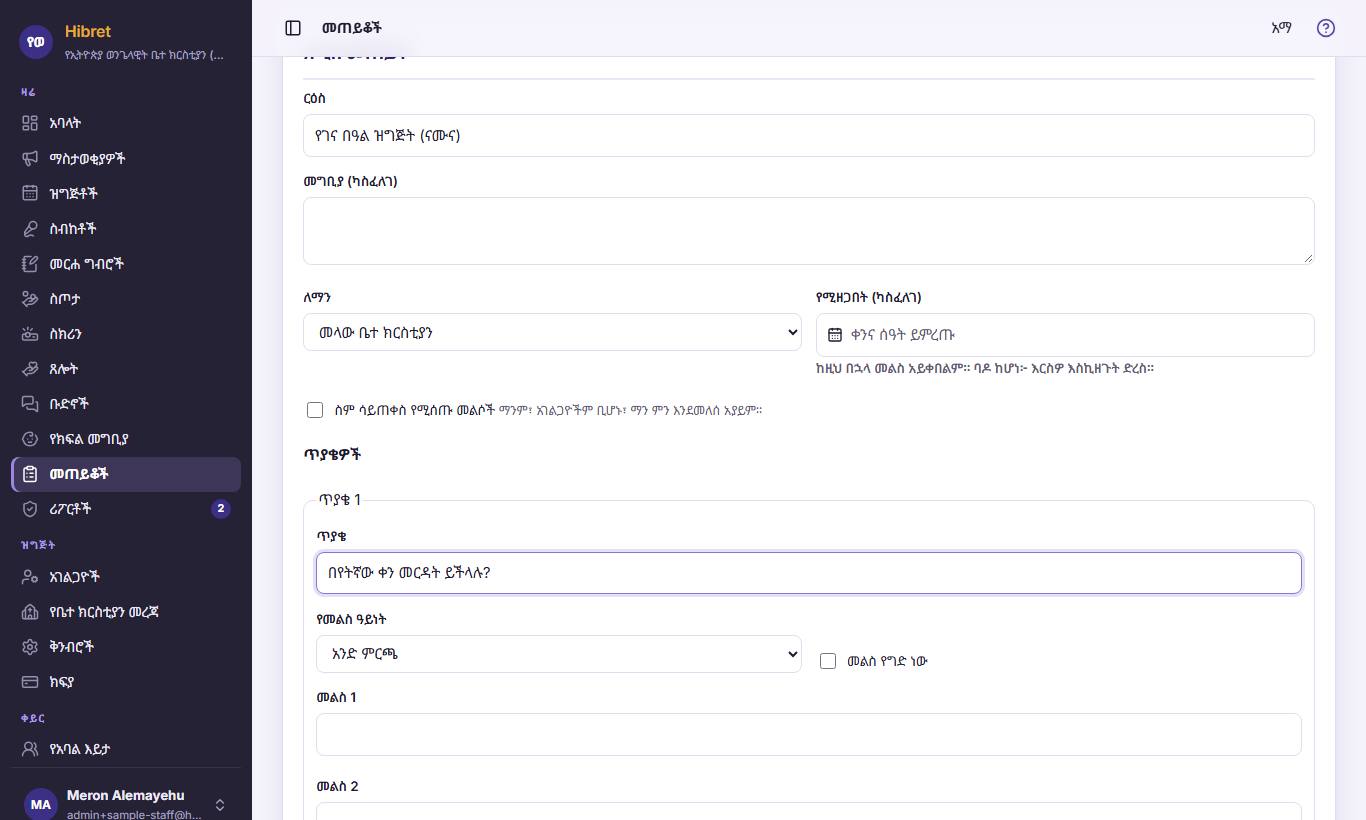Click the ጥያቄ question input field
The height and width of the screenshot is (820, 1366).
click(808, 573)
